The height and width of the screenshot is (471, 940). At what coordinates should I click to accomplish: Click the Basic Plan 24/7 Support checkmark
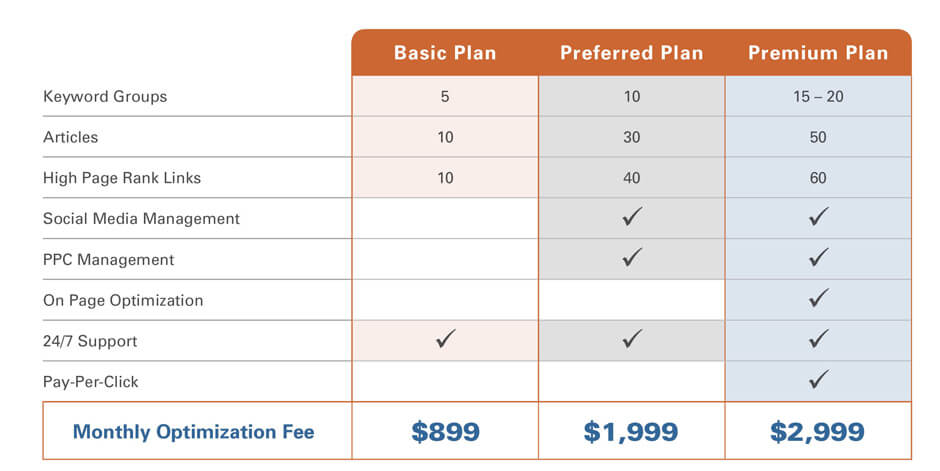coord(445,339)
